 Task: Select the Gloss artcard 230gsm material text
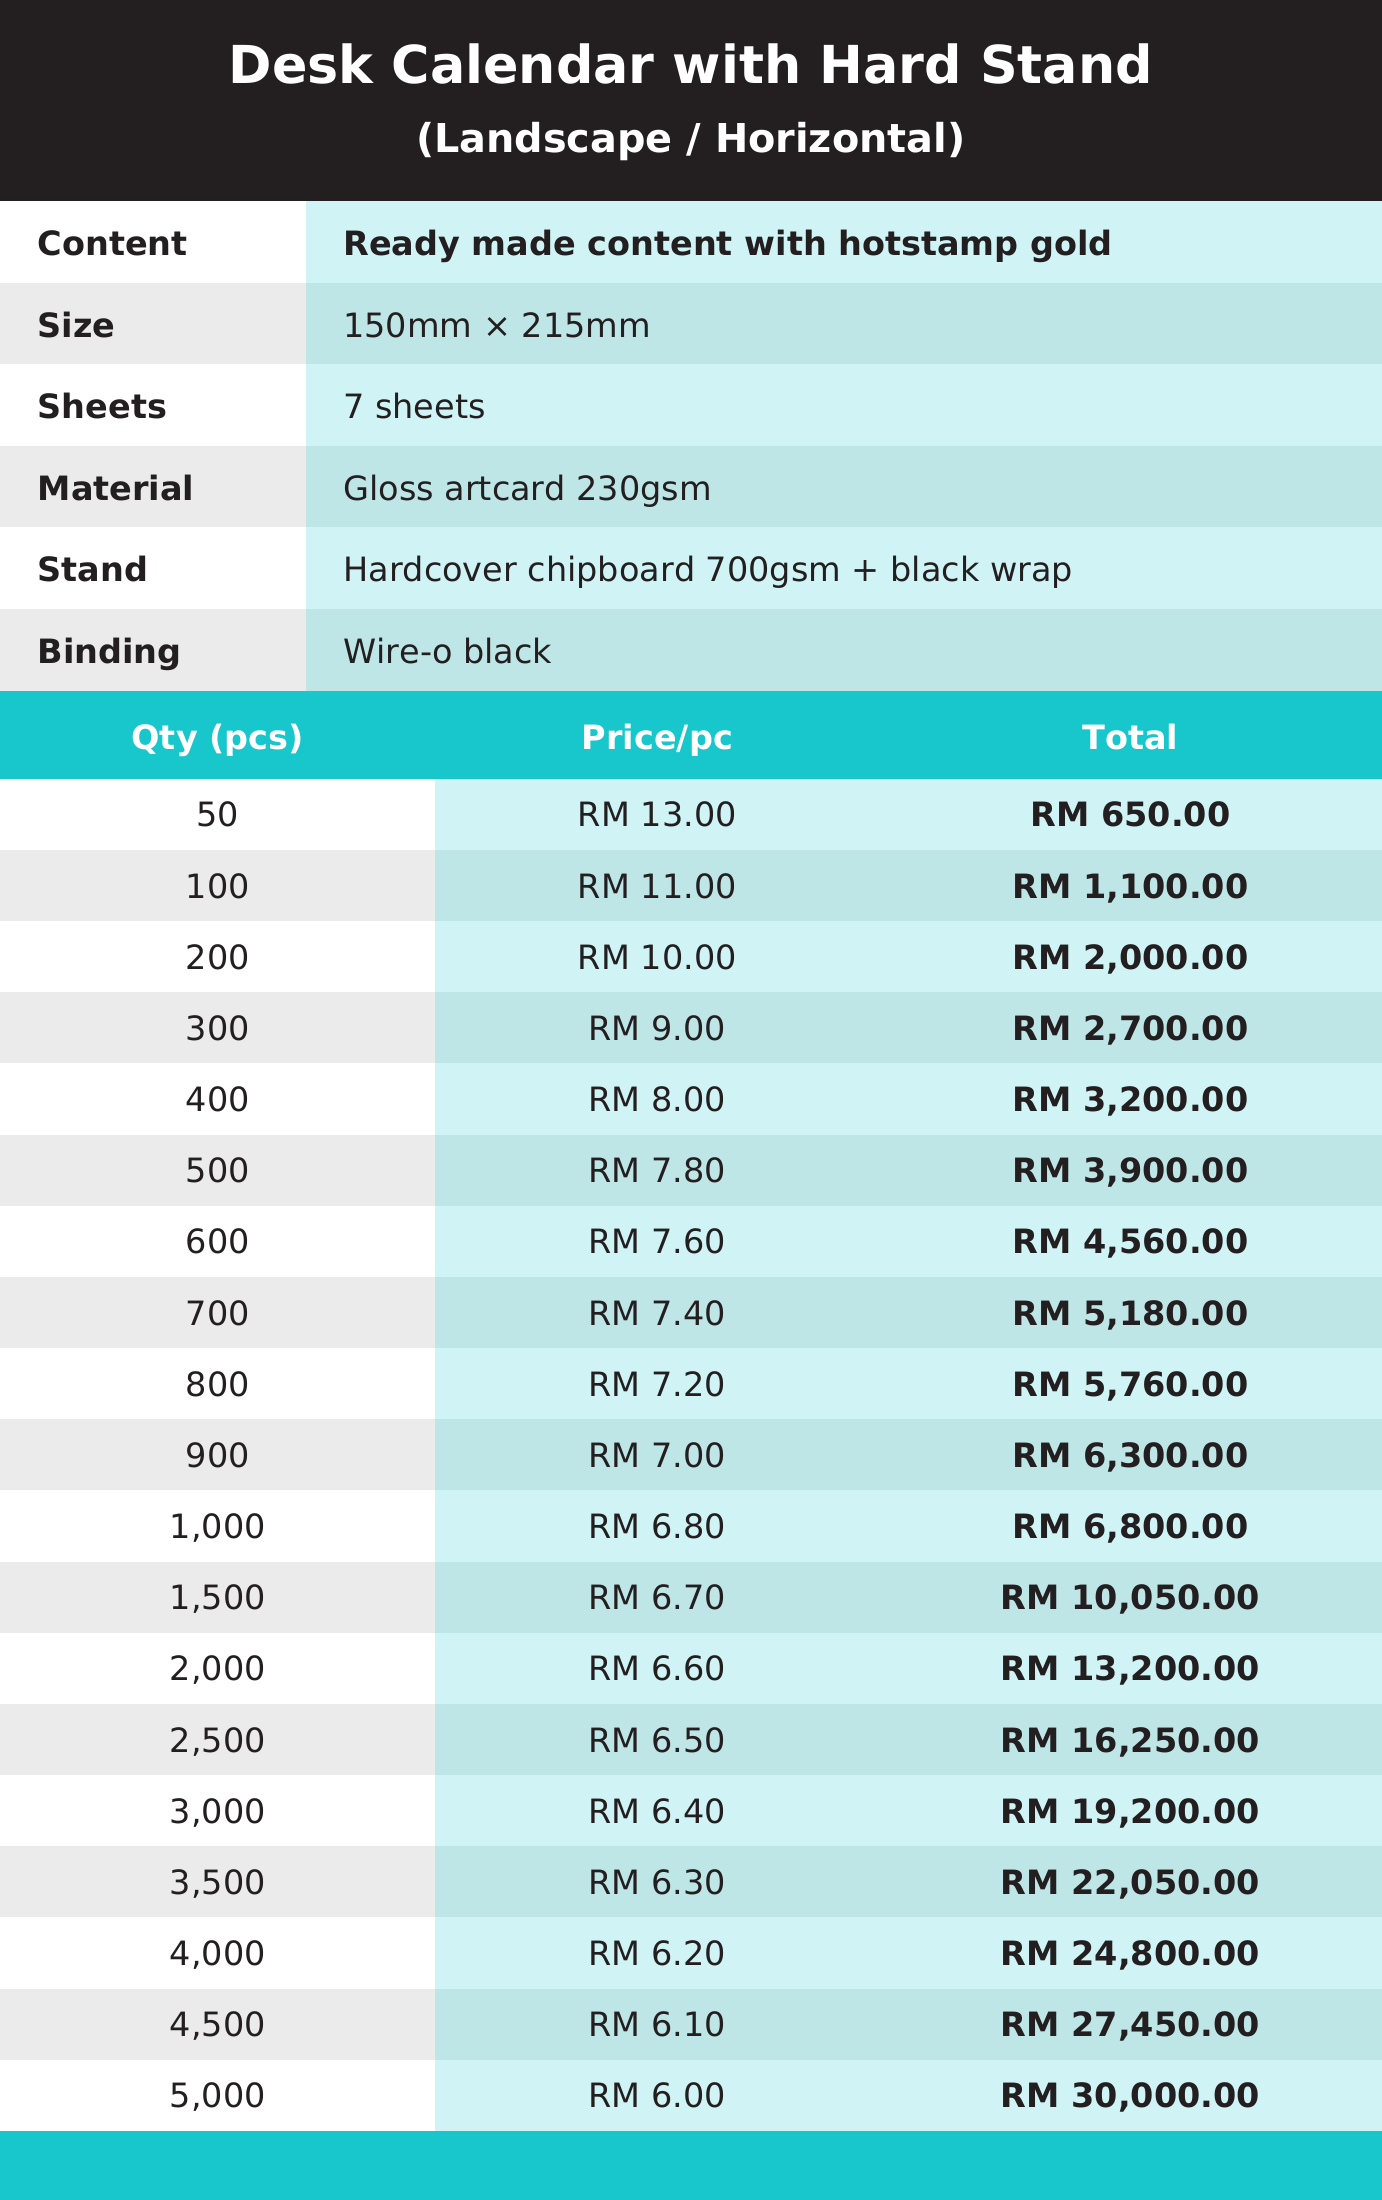click(527, 488)
